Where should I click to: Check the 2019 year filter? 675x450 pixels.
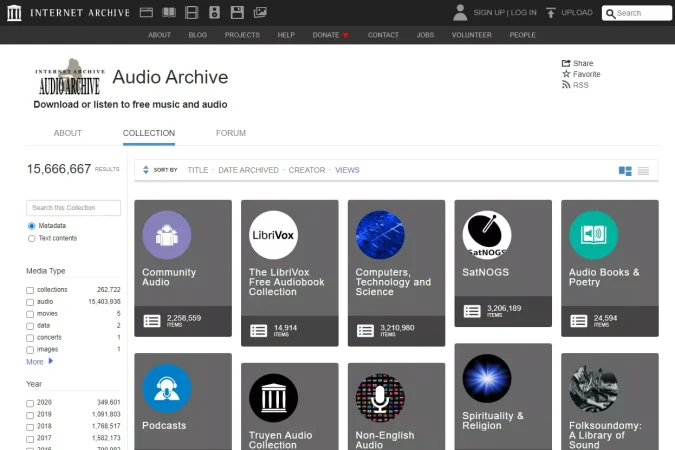click(30, 416)
